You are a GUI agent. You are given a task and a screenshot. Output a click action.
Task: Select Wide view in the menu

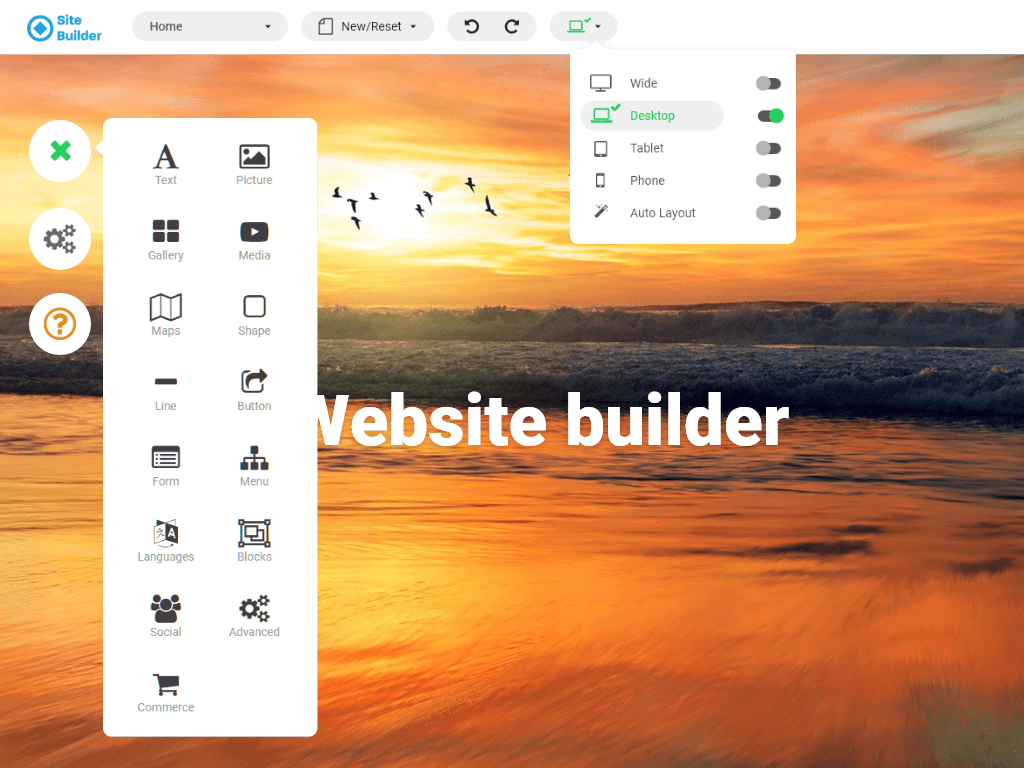(x=652, y=83)
